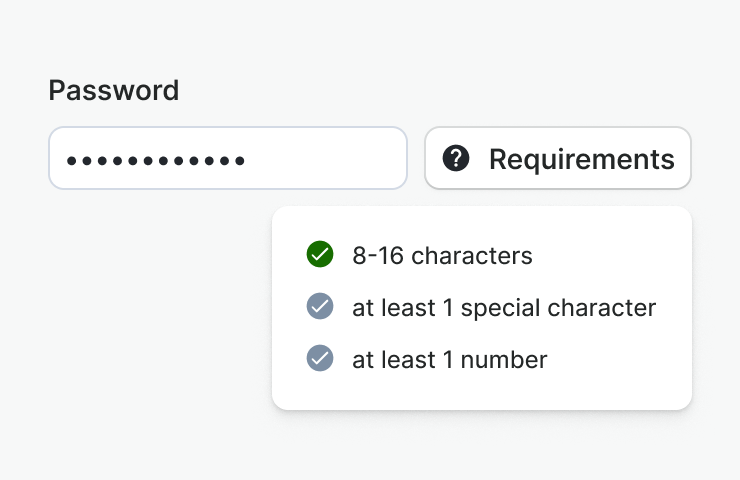
Task: Click the masked password dots
Action: click(155, 159)
